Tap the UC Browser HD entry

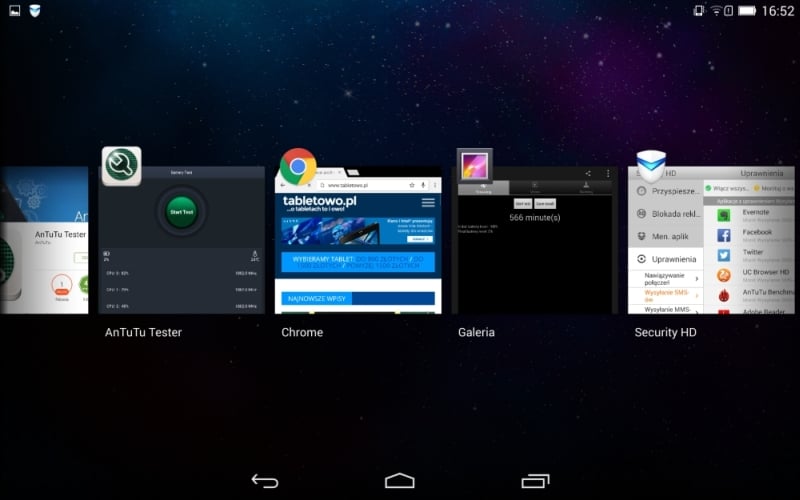[x=749, y=275]
